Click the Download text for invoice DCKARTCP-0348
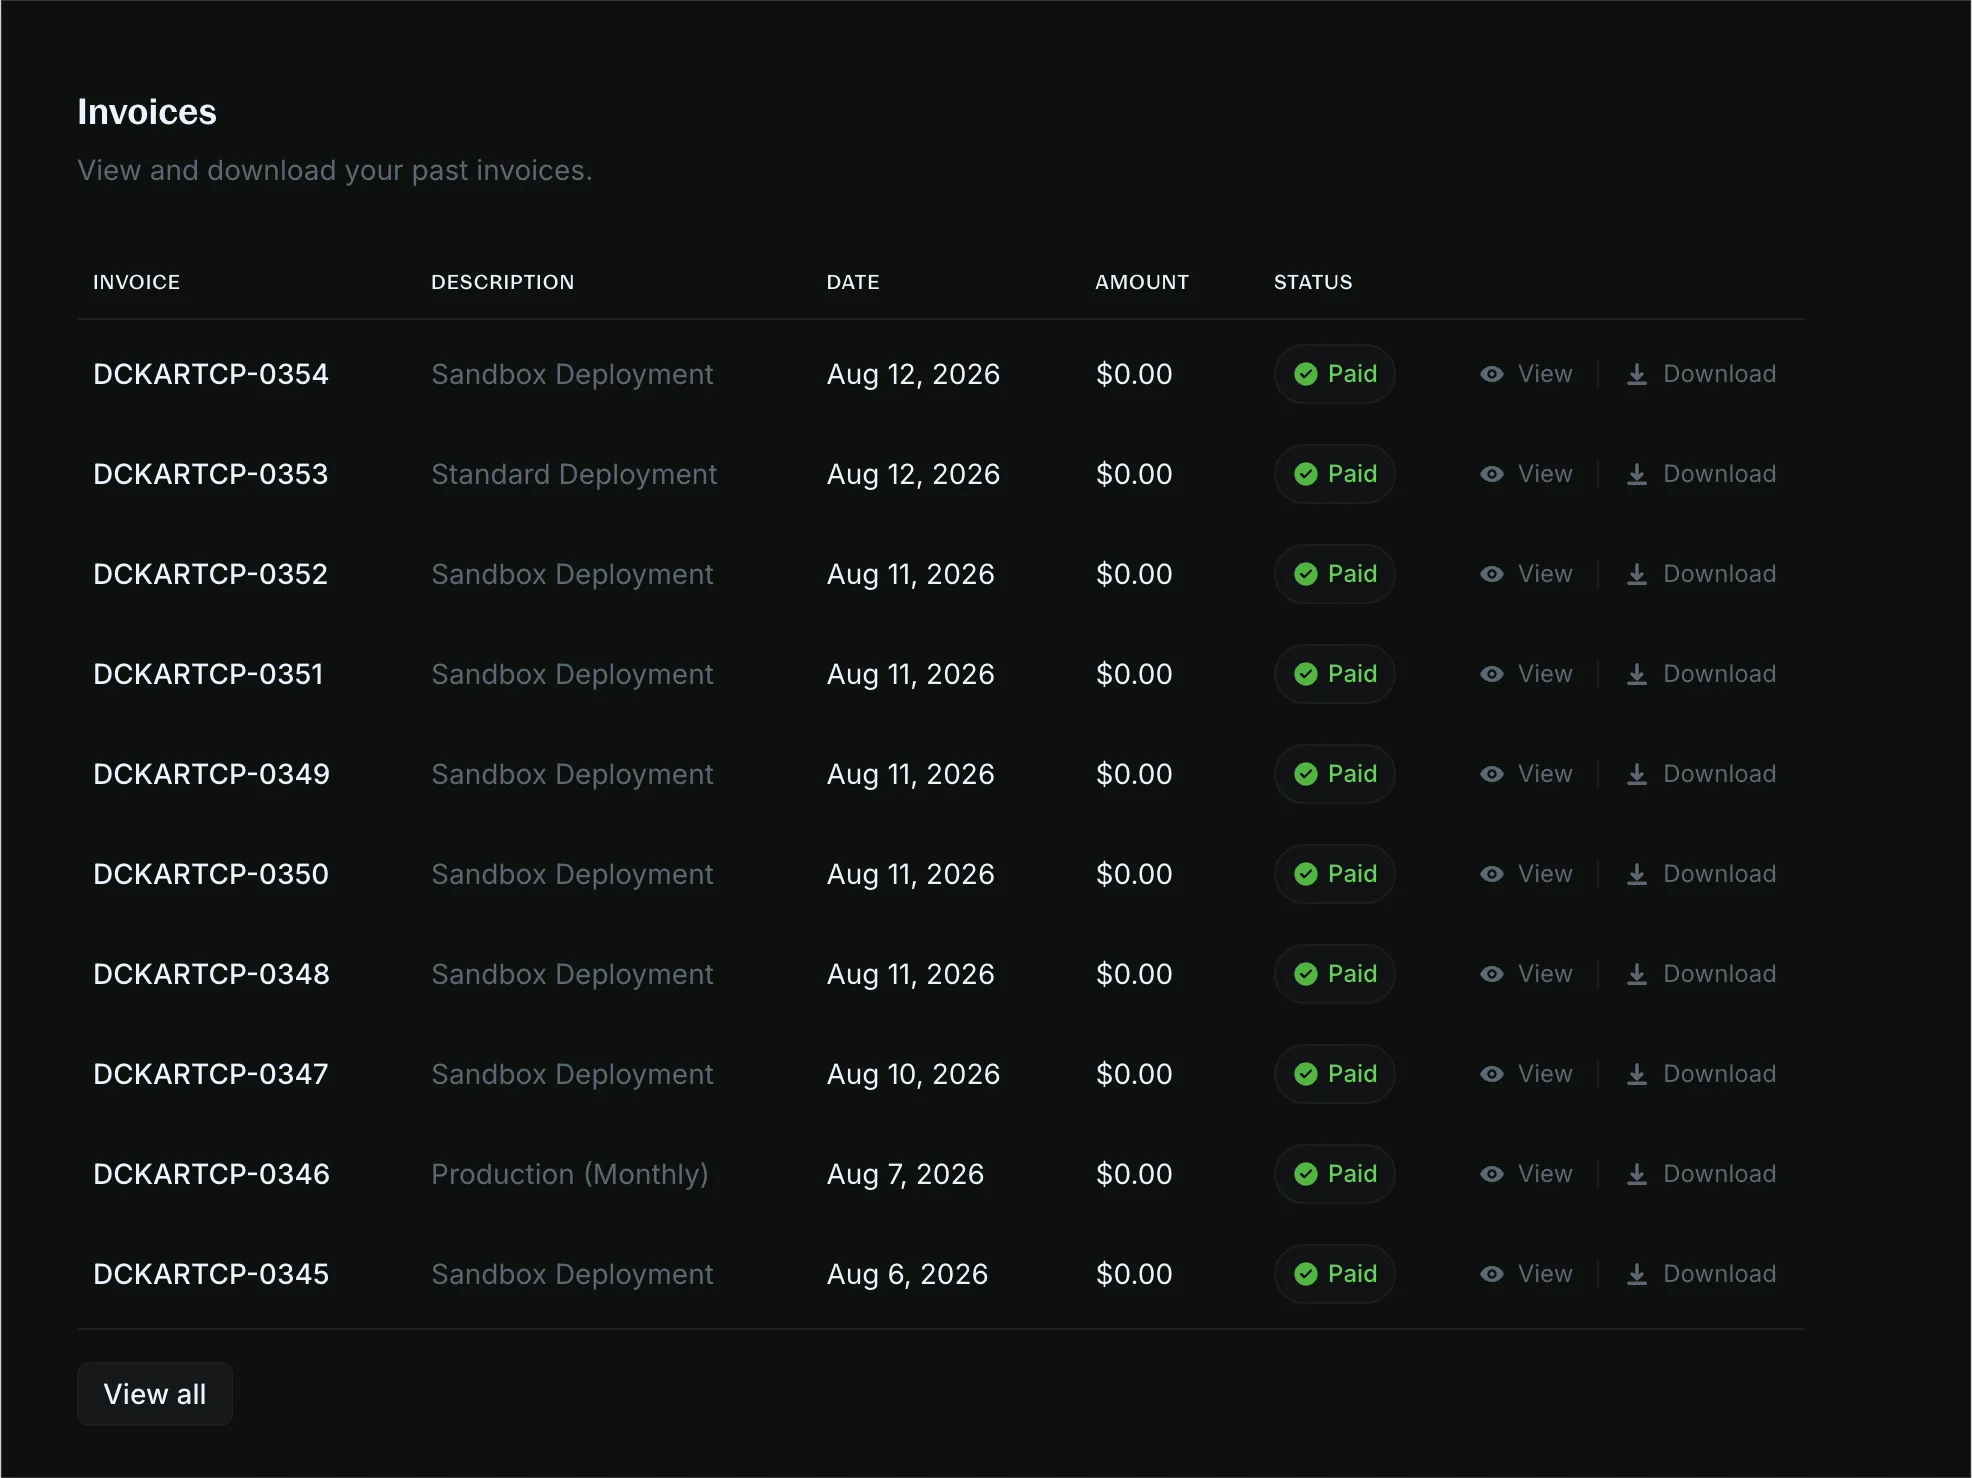This screenshot has height=1478, width=1972. [1719, 974]
